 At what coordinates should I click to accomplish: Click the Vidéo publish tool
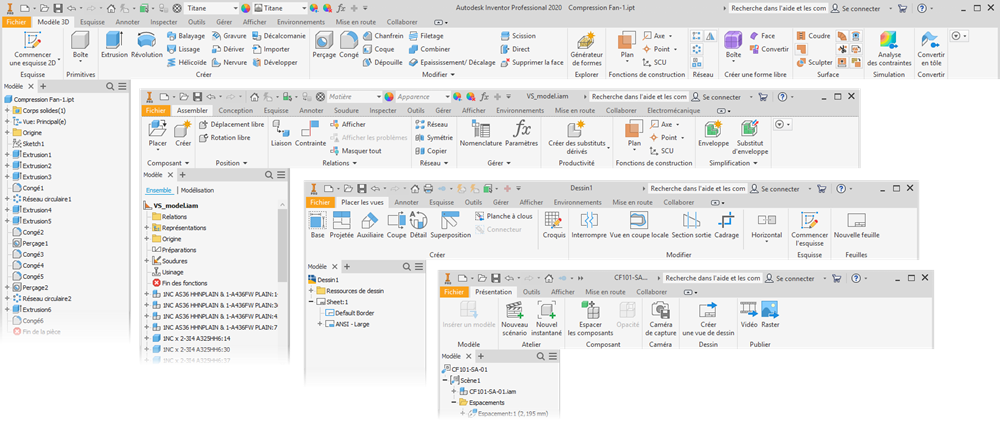click(x=748, y=314)
